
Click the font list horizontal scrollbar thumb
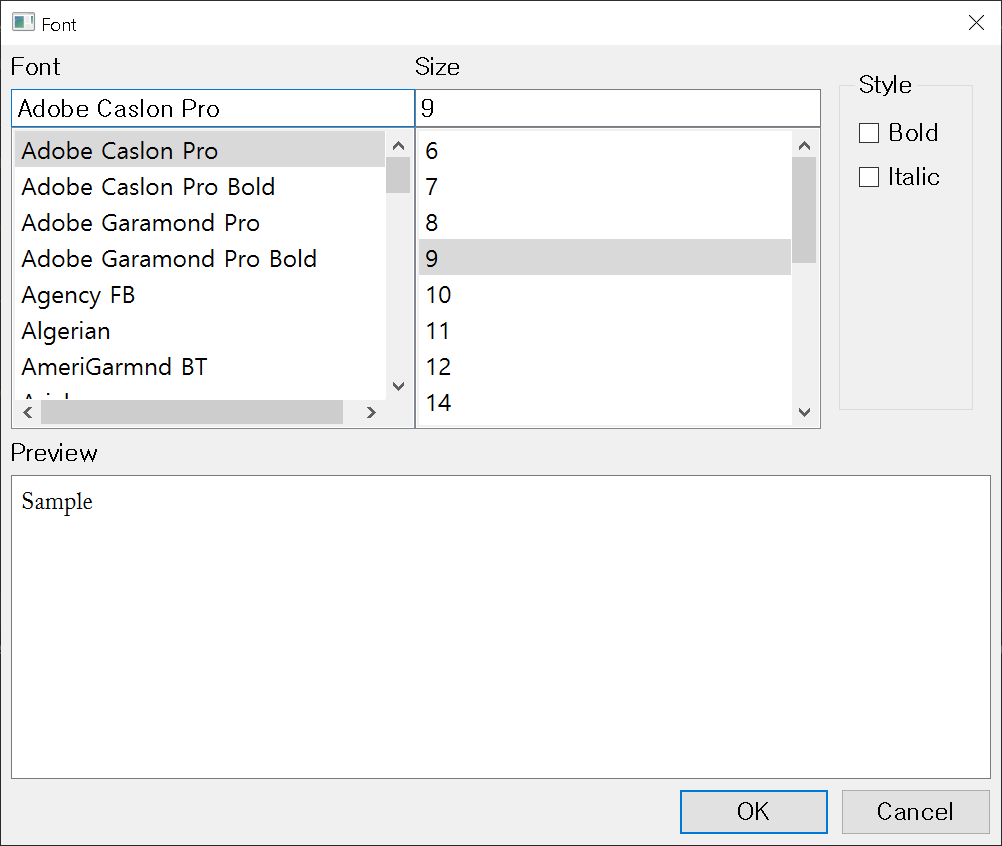192,413
